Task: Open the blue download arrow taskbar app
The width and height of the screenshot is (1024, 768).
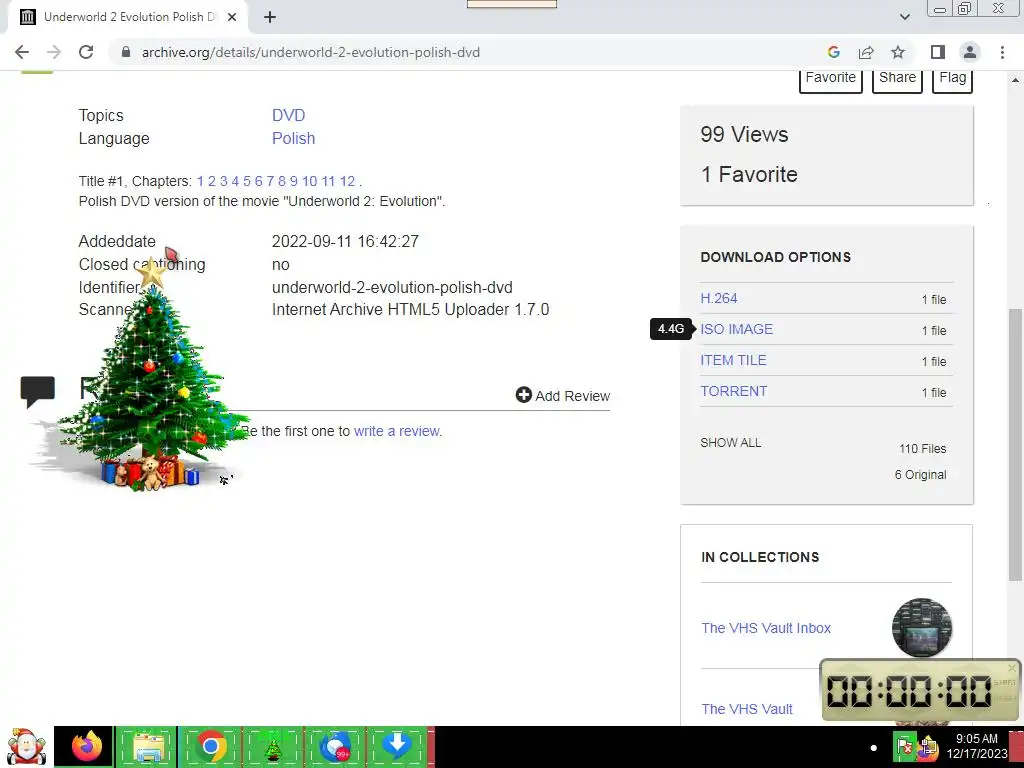Action: 396,746
